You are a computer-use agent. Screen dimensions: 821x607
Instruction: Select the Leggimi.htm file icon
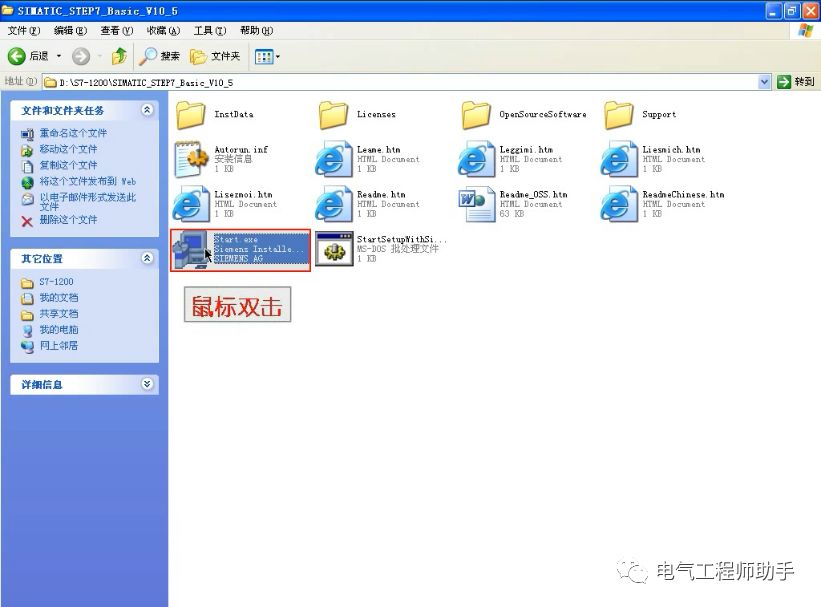(476, 159)
